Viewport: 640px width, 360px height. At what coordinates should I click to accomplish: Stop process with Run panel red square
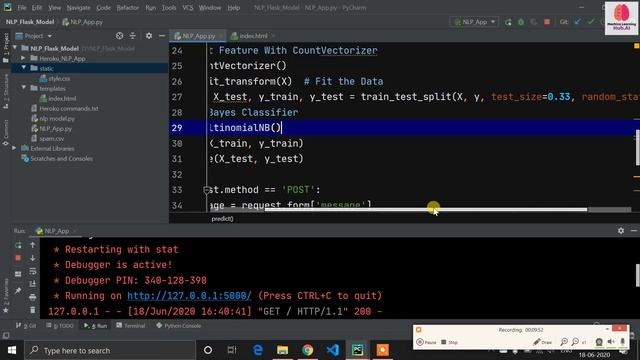(18, 258)
